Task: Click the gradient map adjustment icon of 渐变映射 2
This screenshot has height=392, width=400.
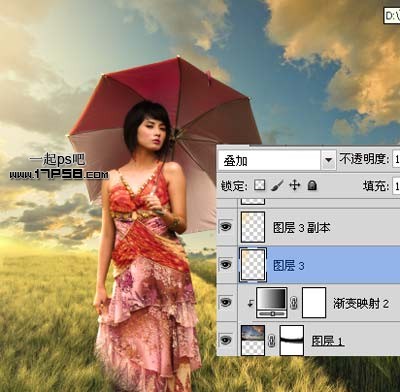Action: click(272, 303)
